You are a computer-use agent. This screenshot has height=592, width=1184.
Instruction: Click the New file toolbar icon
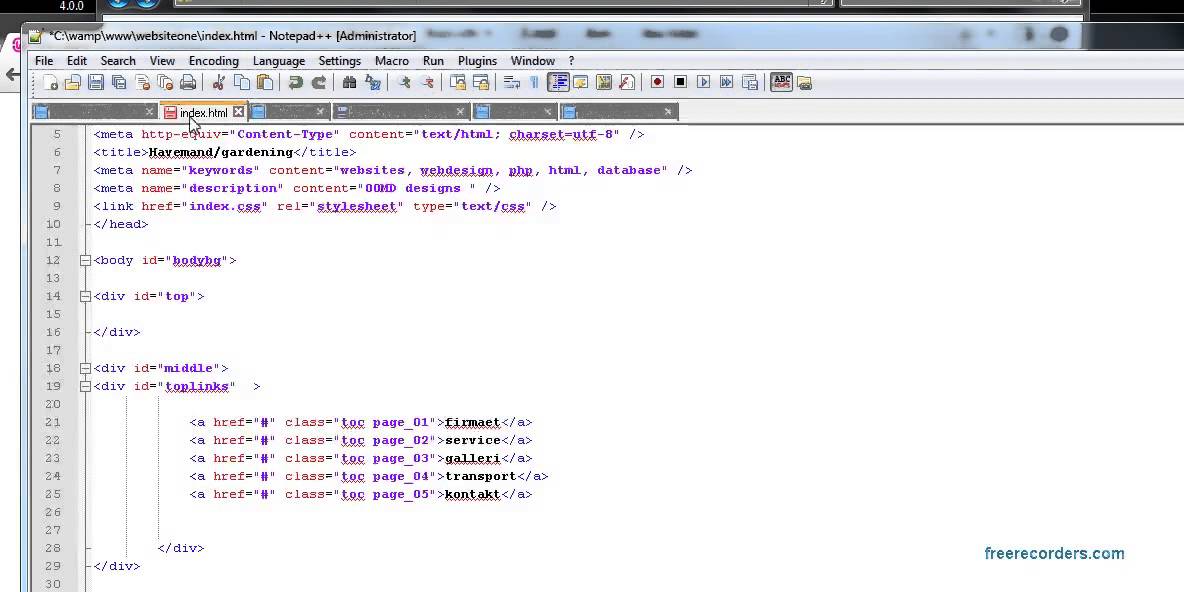(x=50, y=83)
